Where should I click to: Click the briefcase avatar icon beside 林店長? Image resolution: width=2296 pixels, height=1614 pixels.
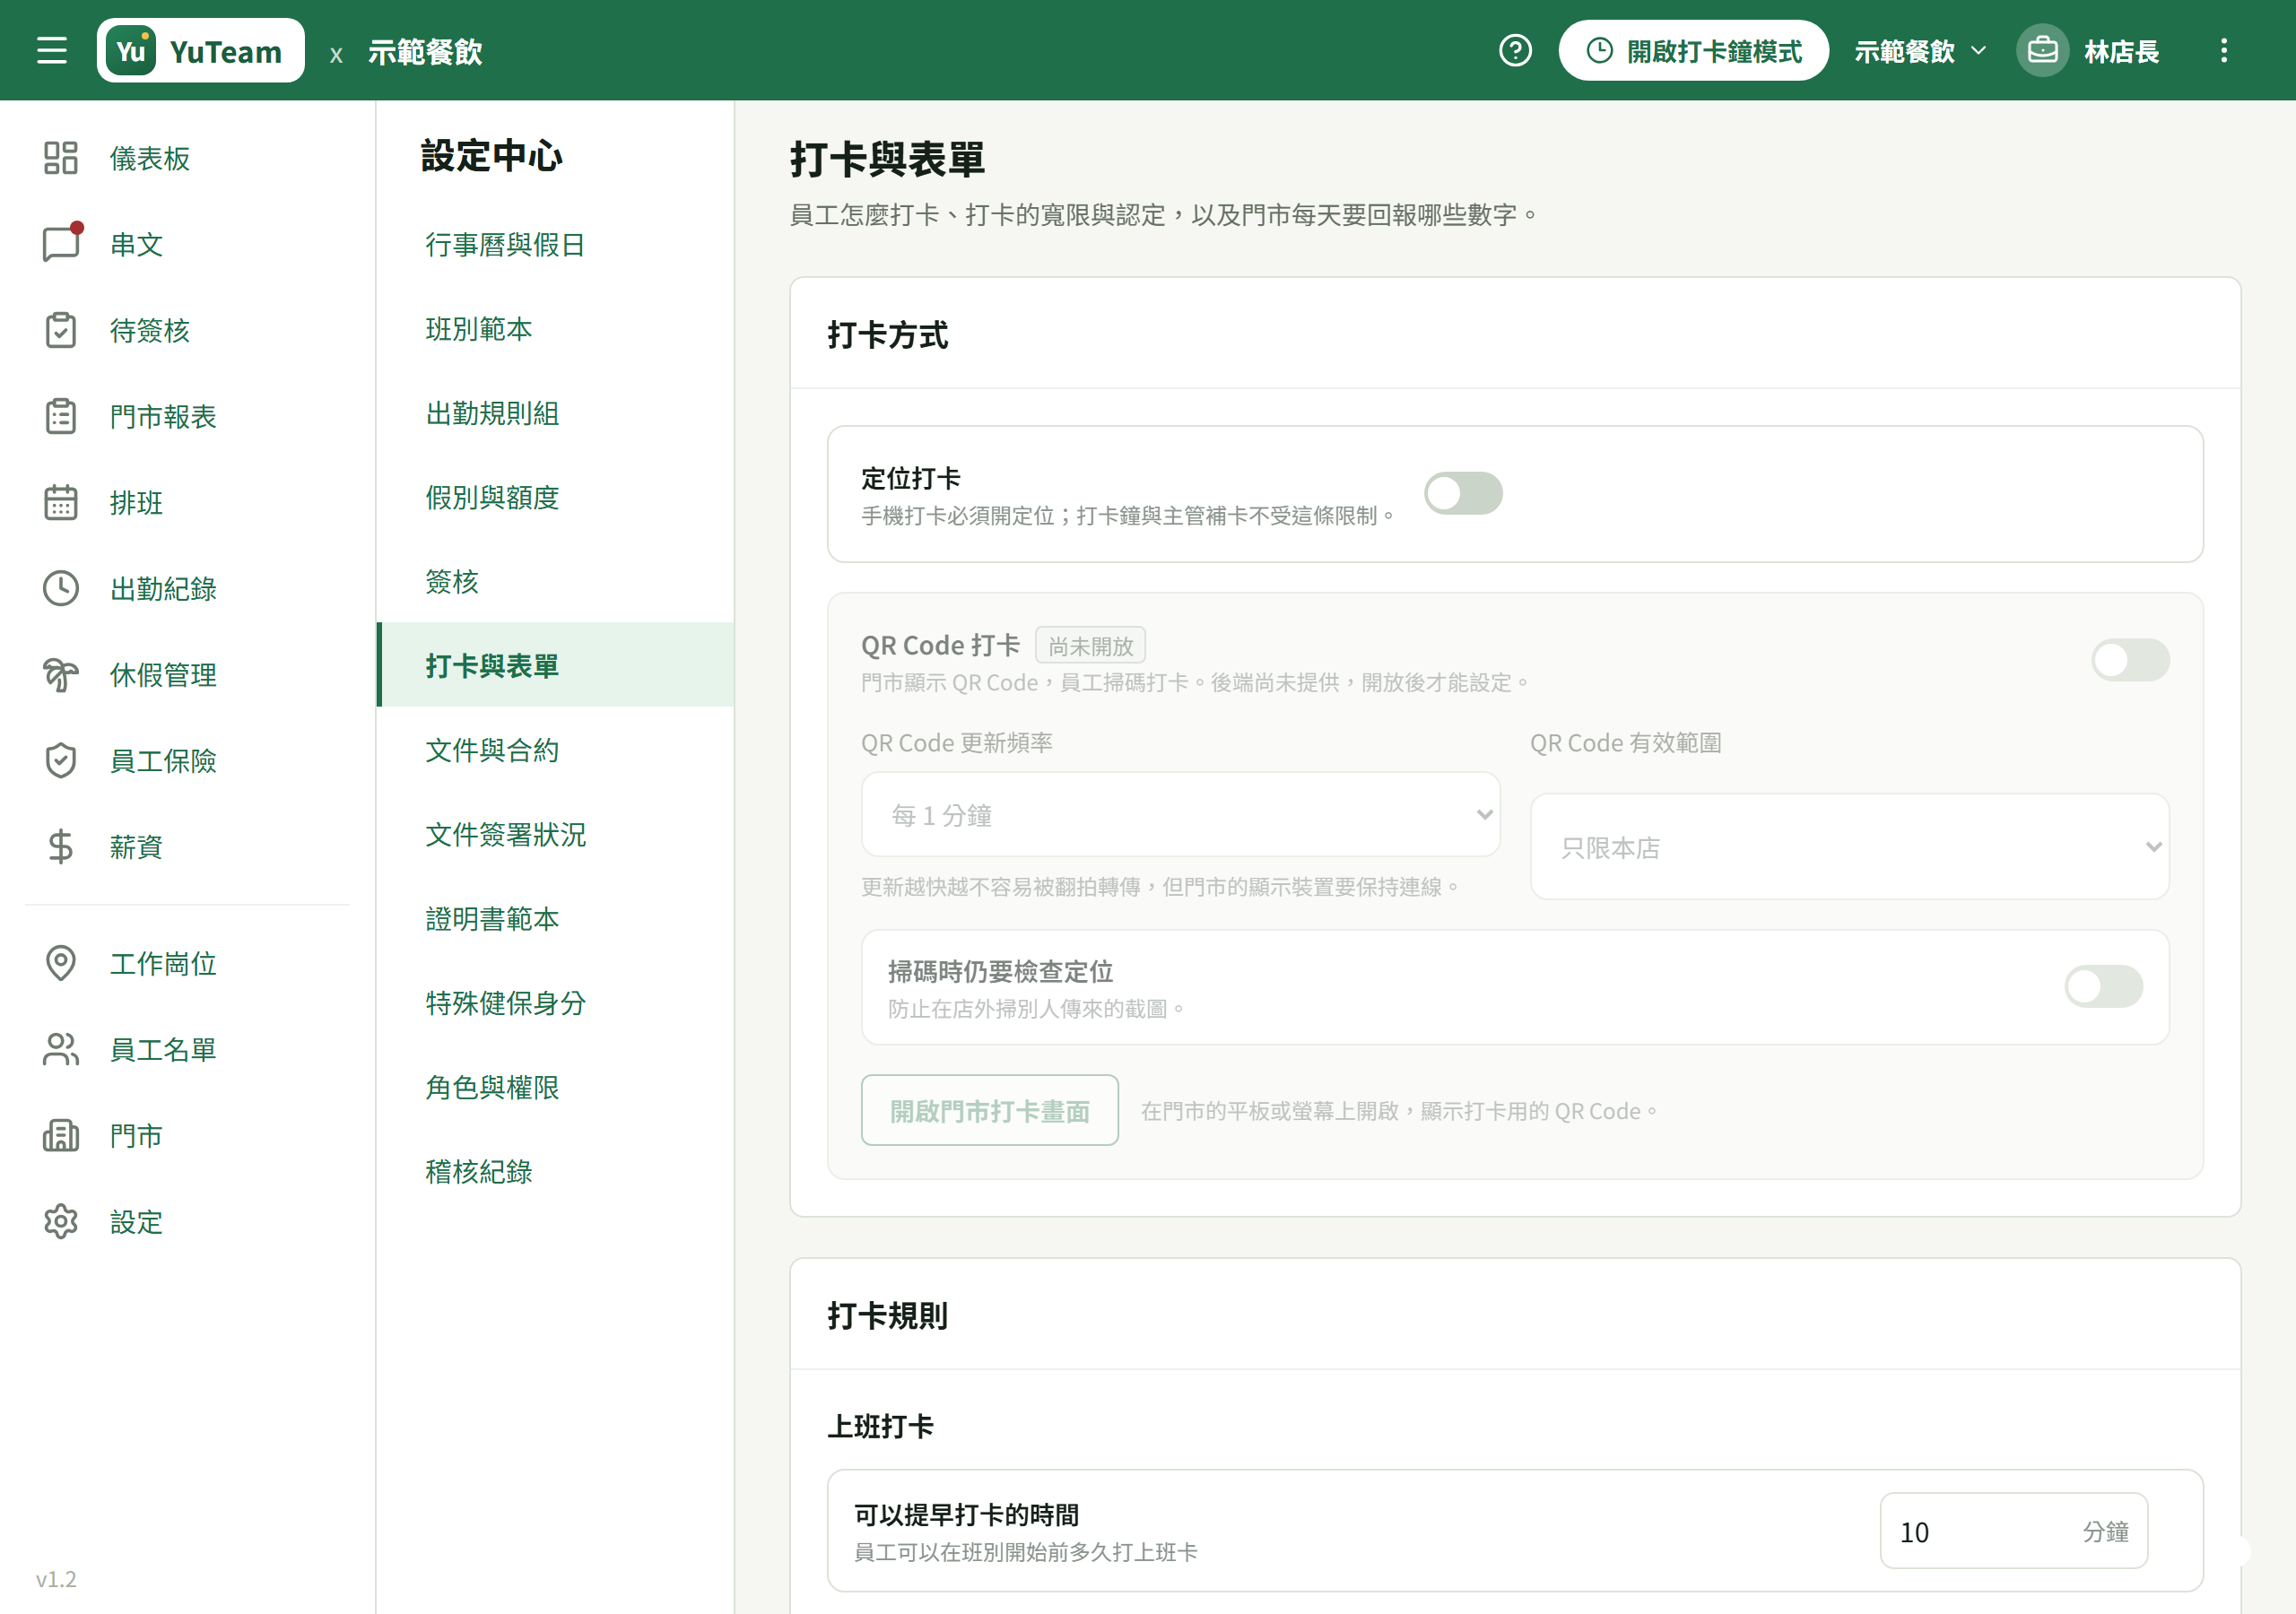tap(2042, 50)
